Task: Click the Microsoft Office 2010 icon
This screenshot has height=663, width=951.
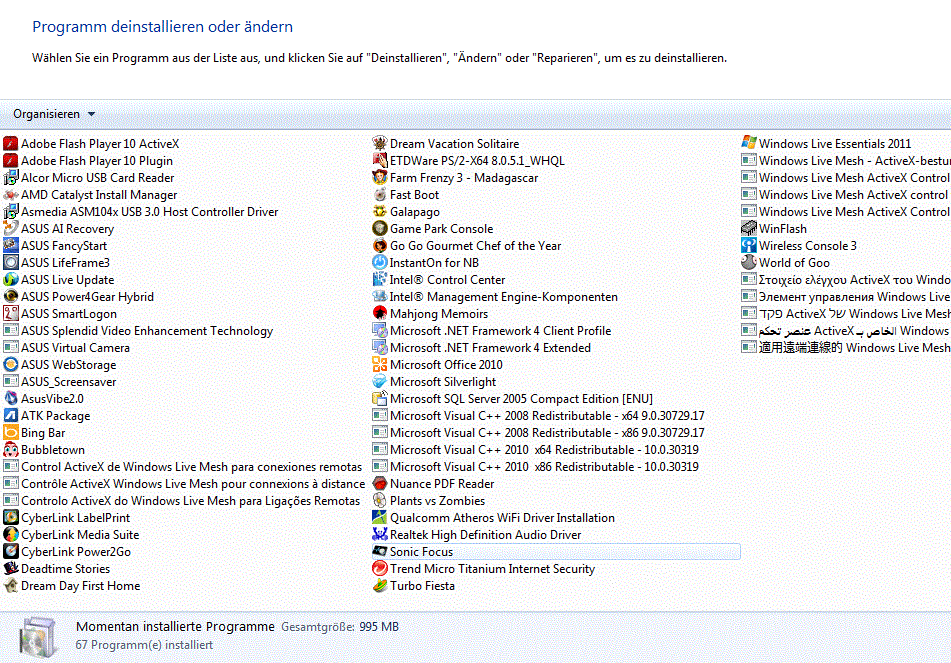Action: (380, 365)
